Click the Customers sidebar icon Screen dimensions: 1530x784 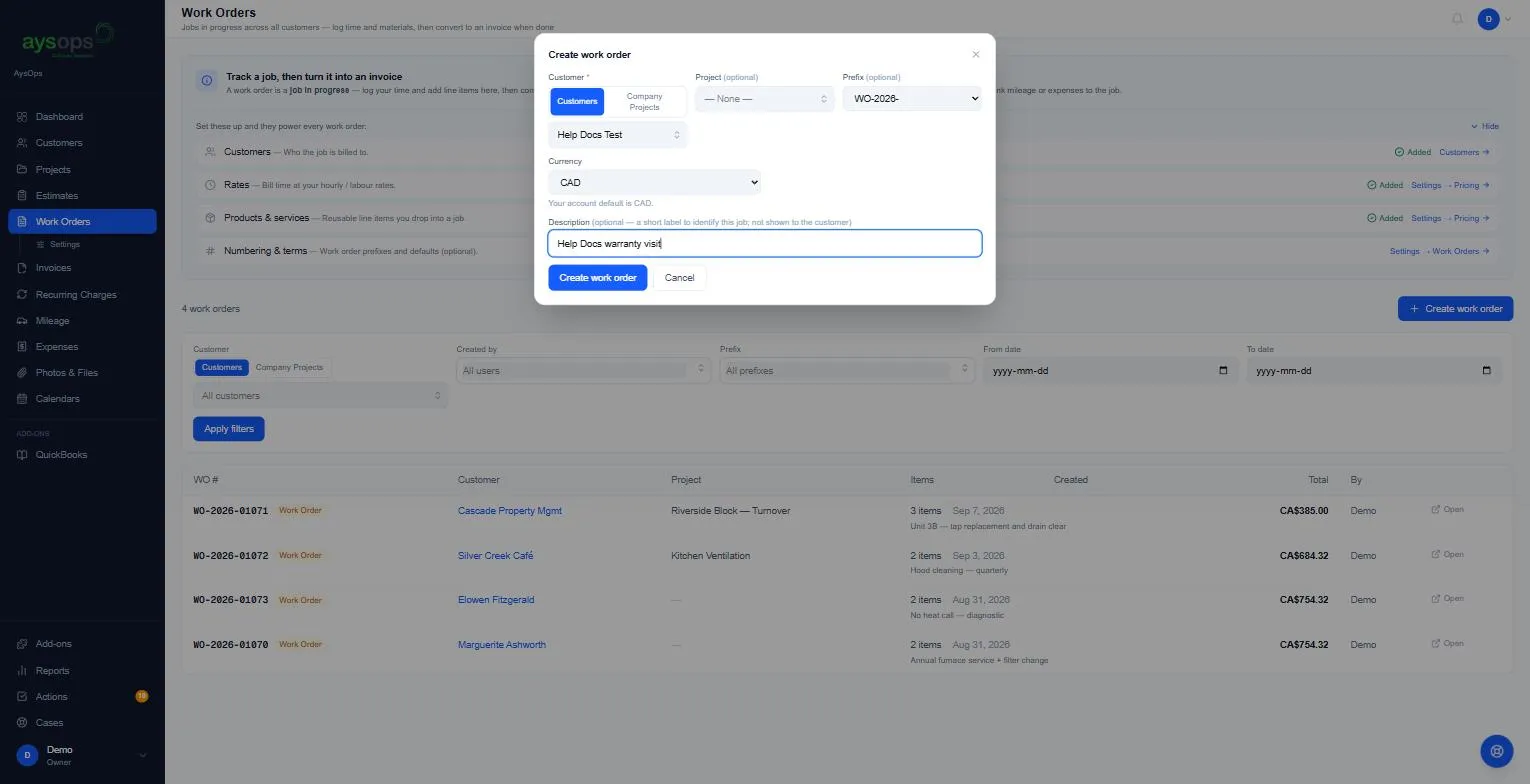click(22, 143)
